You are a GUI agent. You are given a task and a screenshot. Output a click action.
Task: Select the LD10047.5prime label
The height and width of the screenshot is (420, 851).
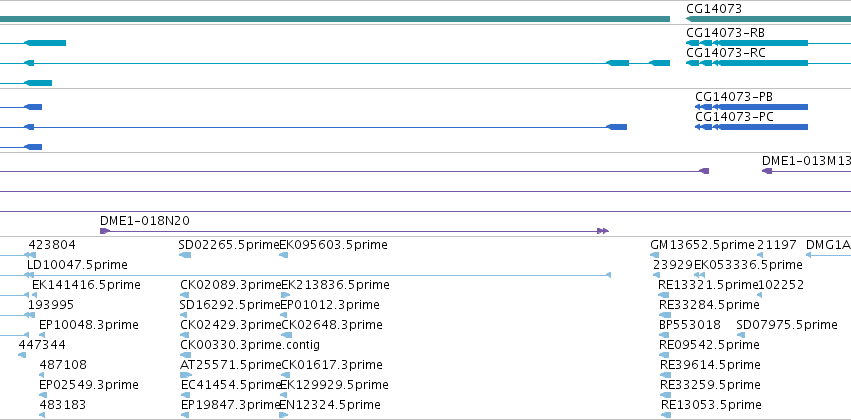(77, 265)
